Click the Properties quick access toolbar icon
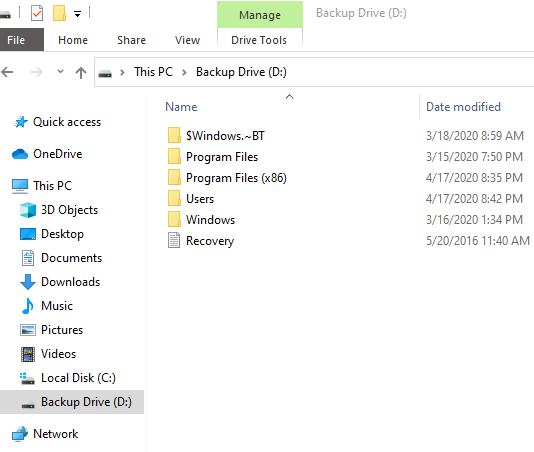The height and width of the screenshot is (452, 534). click(x=37, y=13)
